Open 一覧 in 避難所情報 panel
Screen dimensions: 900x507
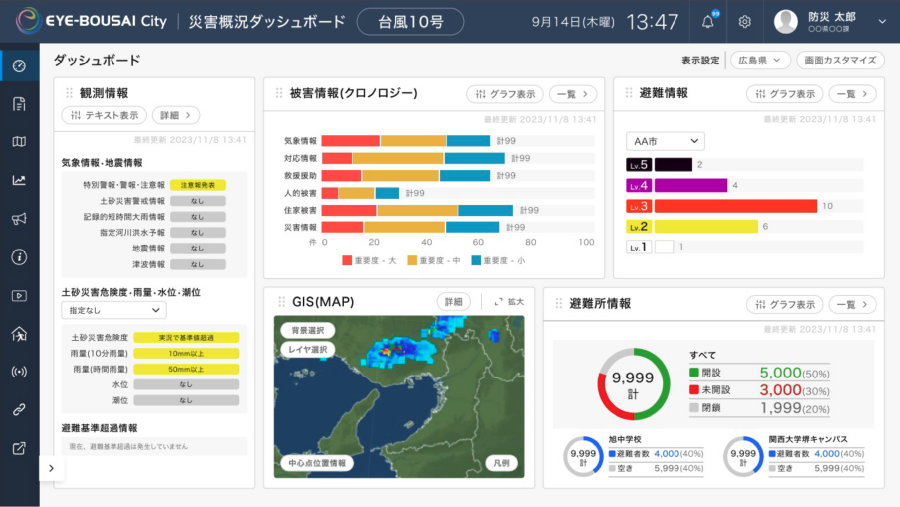pos(852,305)
